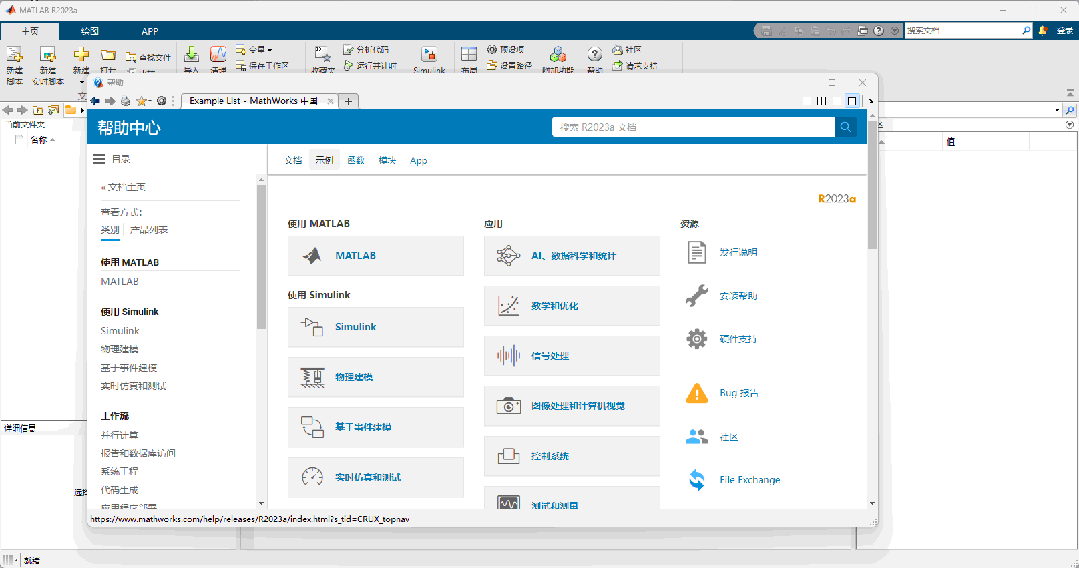Click the New Live Script icon

coord(47,55)
